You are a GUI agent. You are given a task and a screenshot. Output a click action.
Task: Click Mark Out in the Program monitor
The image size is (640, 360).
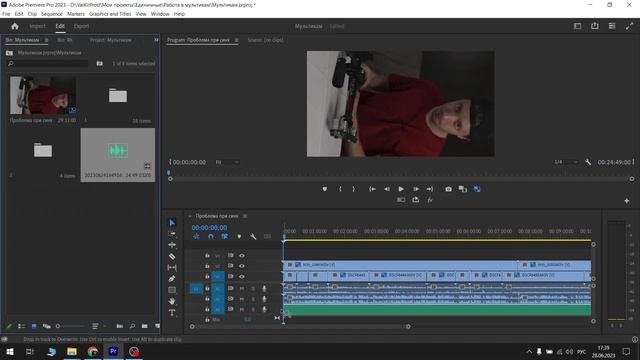[x=353, y=189]
